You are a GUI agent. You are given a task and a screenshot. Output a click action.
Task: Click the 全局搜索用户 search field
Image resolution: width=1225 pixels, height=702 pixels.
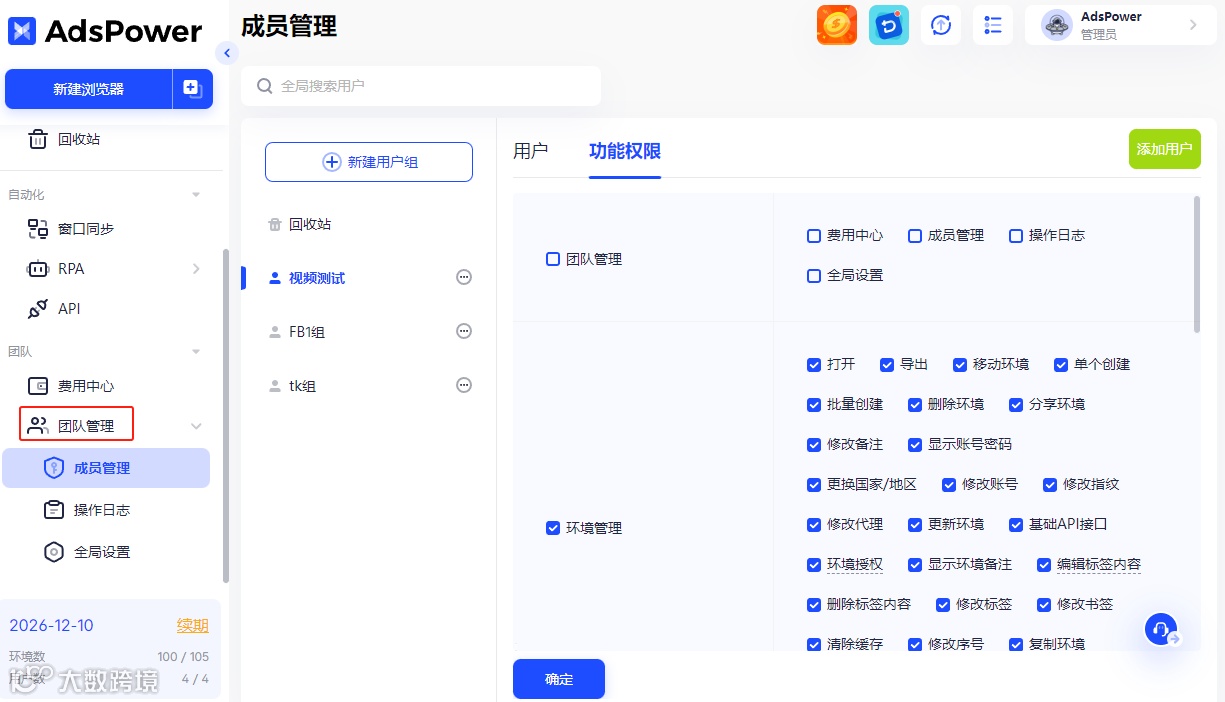pos(421,86)
